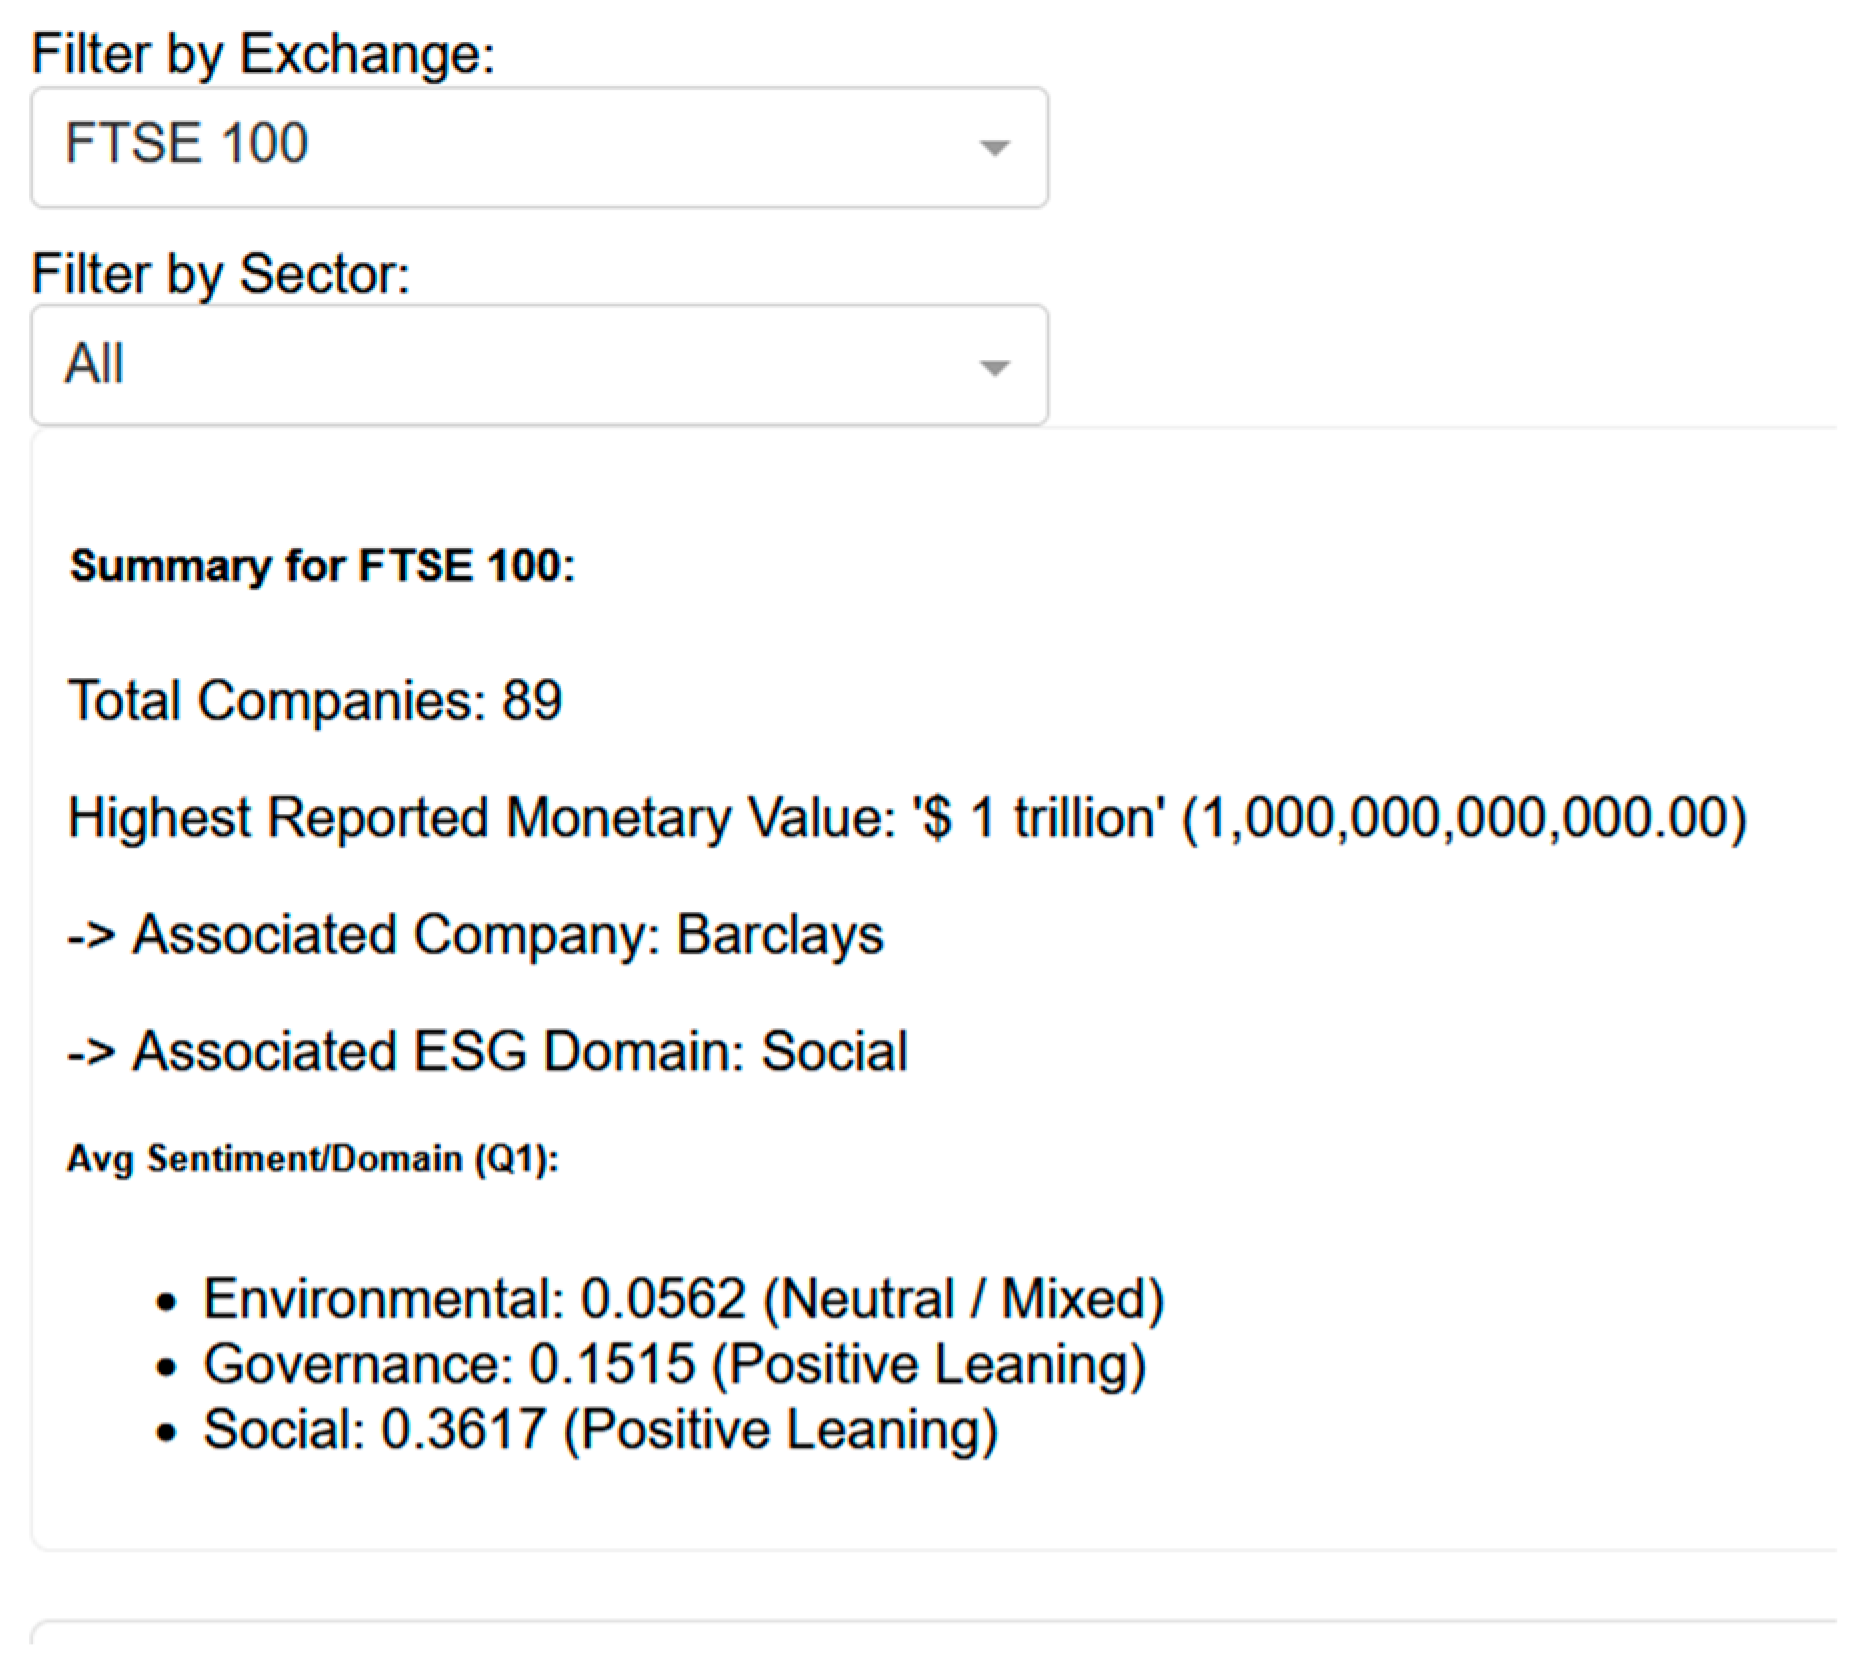Select the "Summary for FTSE 100:" heading
This screenshot has height=1675, width=1864.
pos(322,566)
